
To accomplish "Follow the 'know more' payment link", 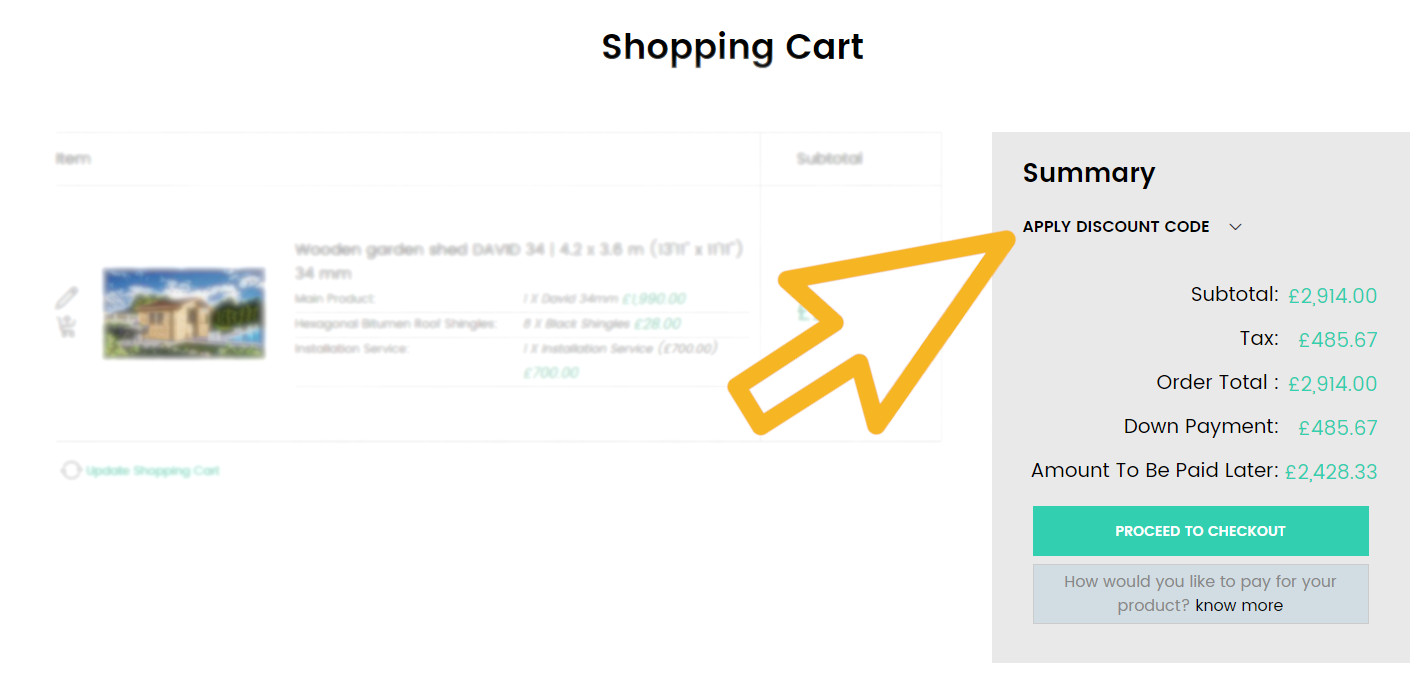I will coord(1239,605).
